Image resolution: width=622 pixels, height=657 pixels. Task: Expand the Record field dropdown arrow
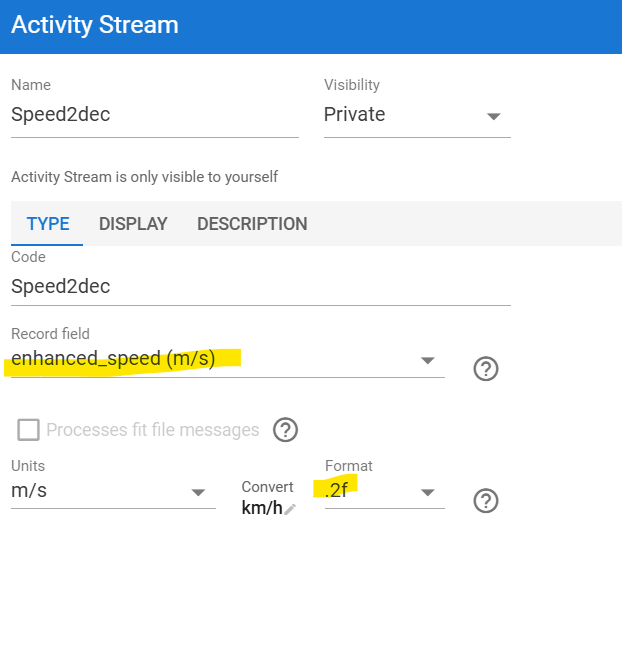pos(427,360)
